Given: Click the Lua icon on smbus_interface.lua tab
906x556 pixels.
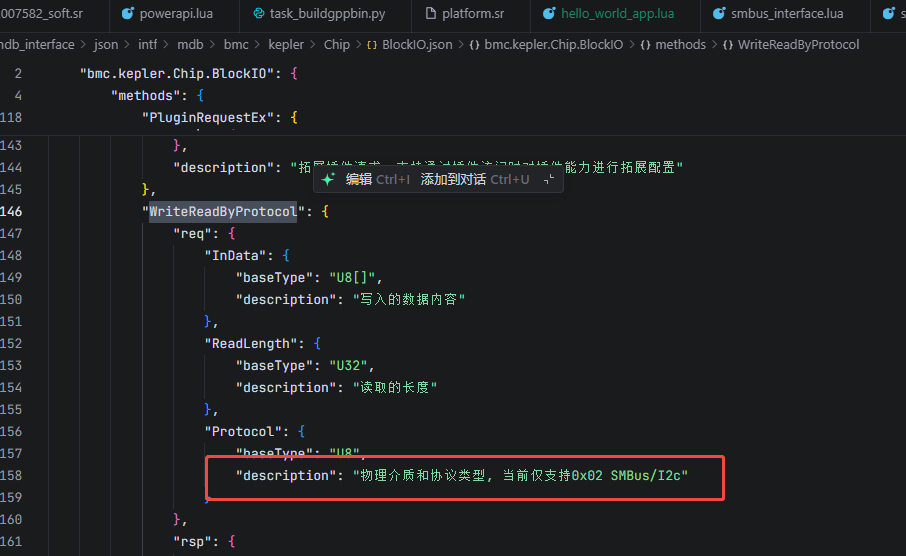Looking at the screenshot, I should coord(718,14).
